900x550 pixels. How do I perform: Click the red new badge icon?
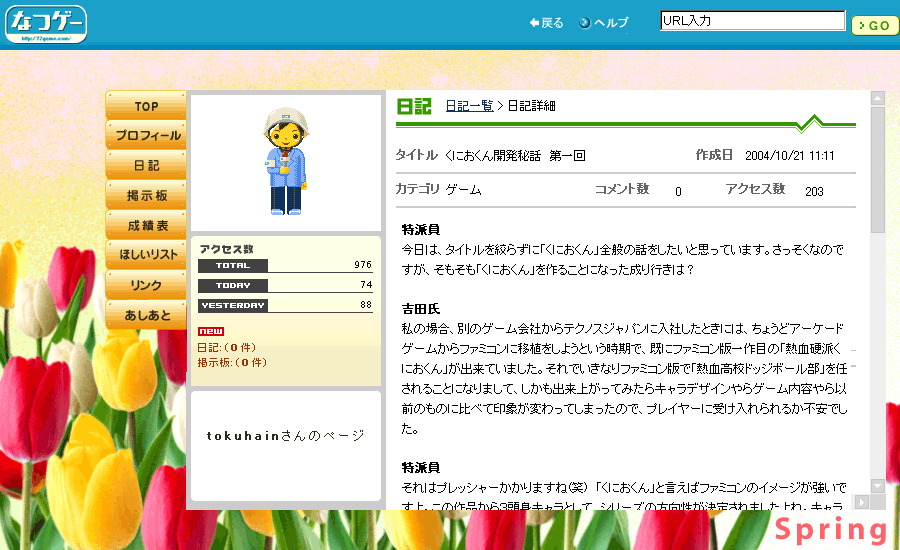(210, 332)
